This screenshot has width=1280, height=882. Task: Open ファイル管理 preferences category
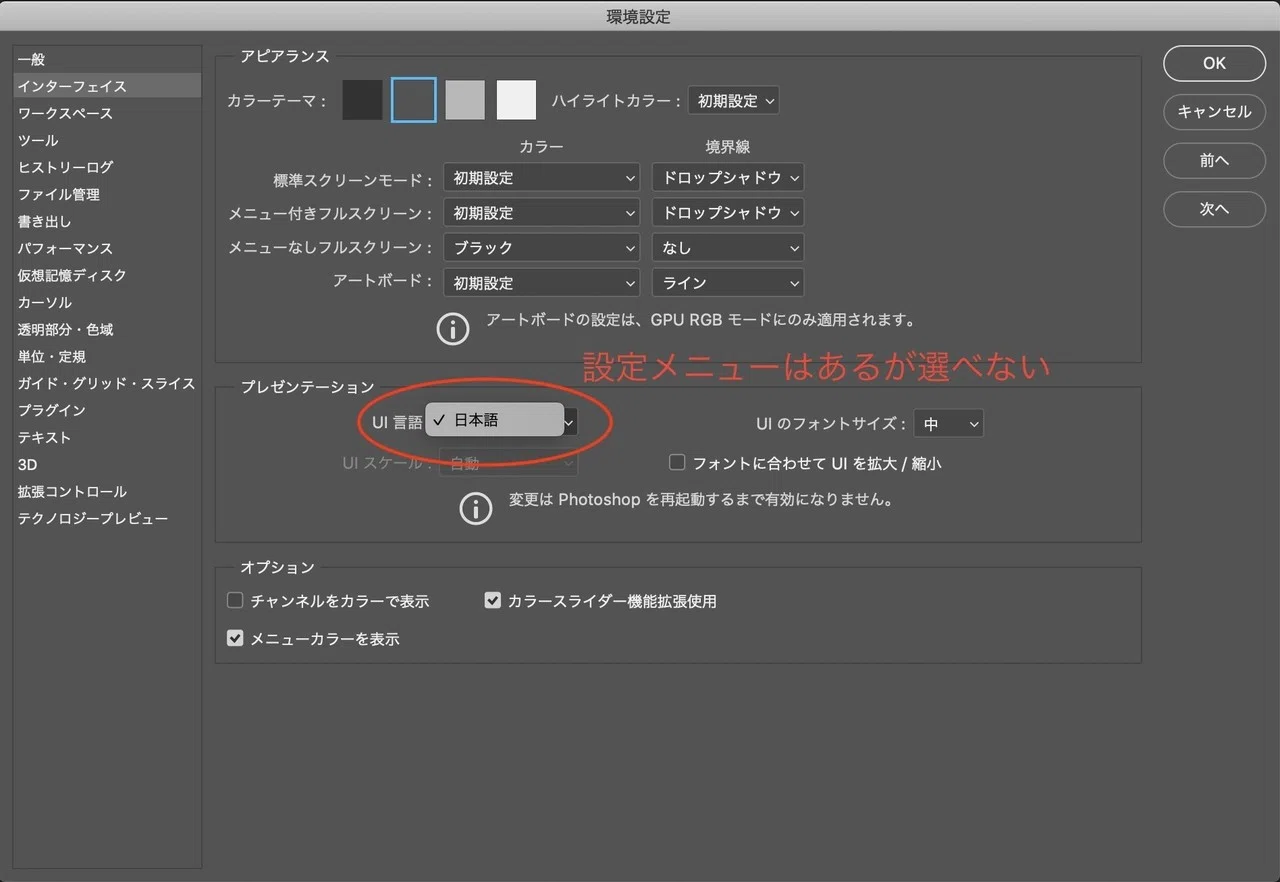pos(107,195)
